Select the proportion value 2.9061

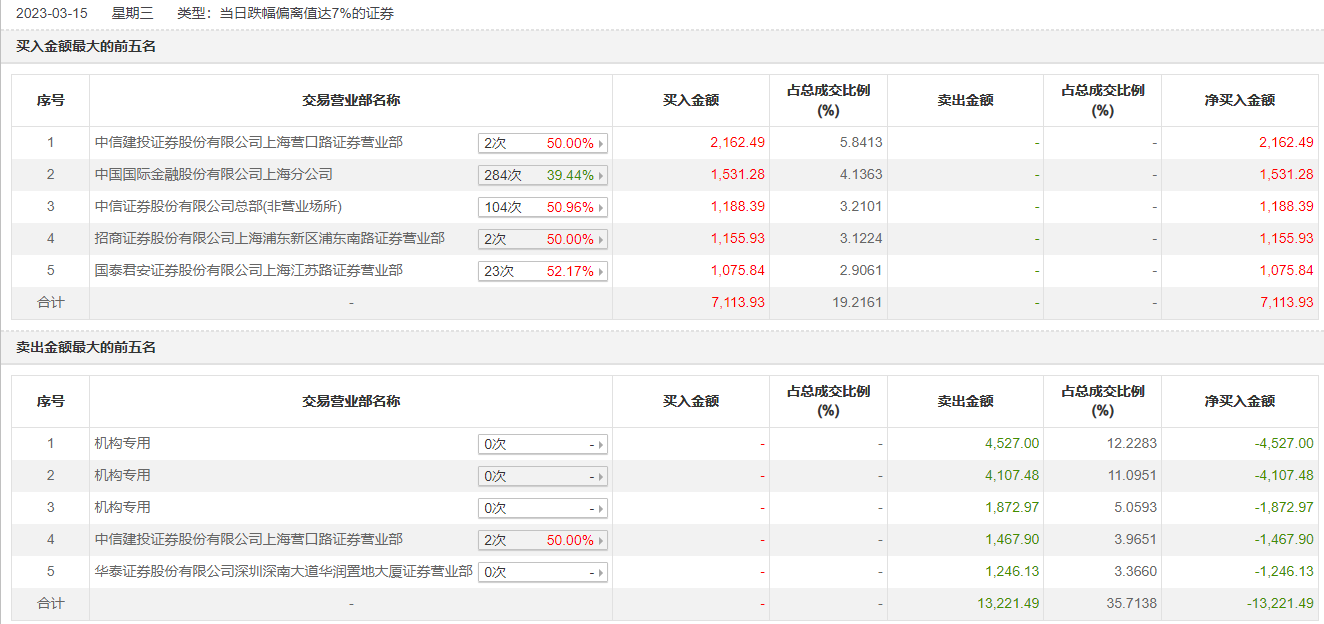pos(860,271)
